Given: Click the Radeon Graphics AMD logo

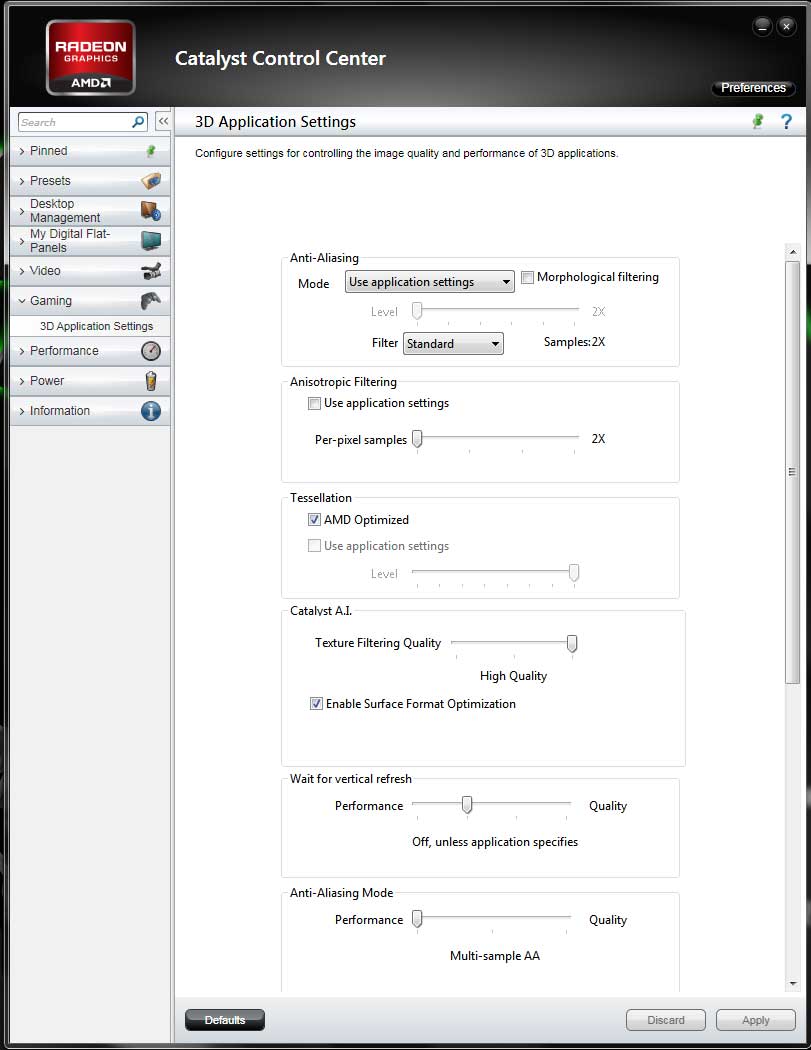Looking at the screenshot, I should click(x=90, y=58).
